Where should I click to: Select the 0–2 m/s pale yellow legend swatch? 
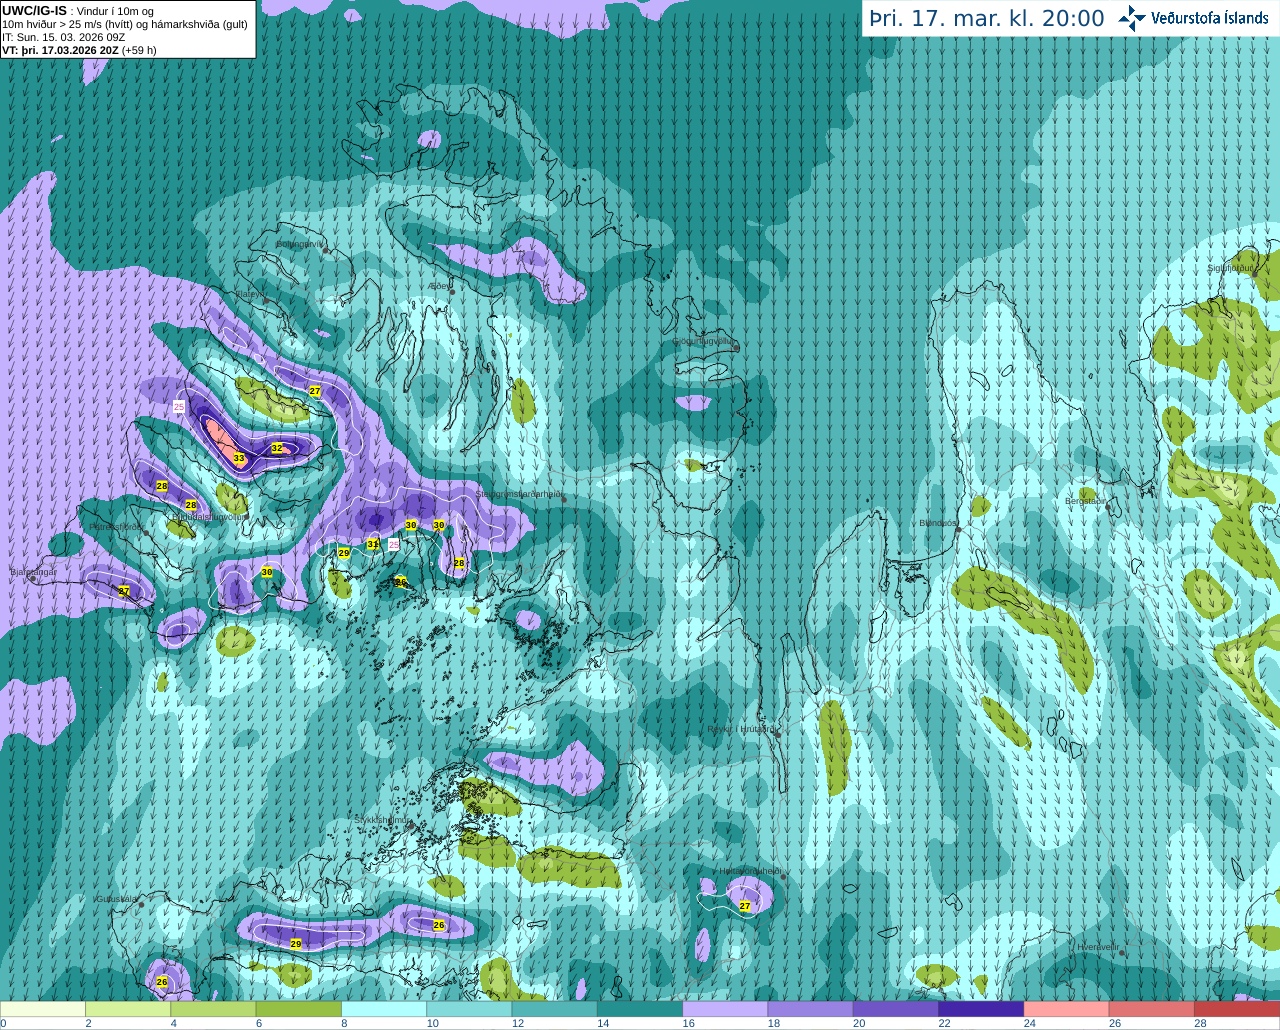[43, 1009]
